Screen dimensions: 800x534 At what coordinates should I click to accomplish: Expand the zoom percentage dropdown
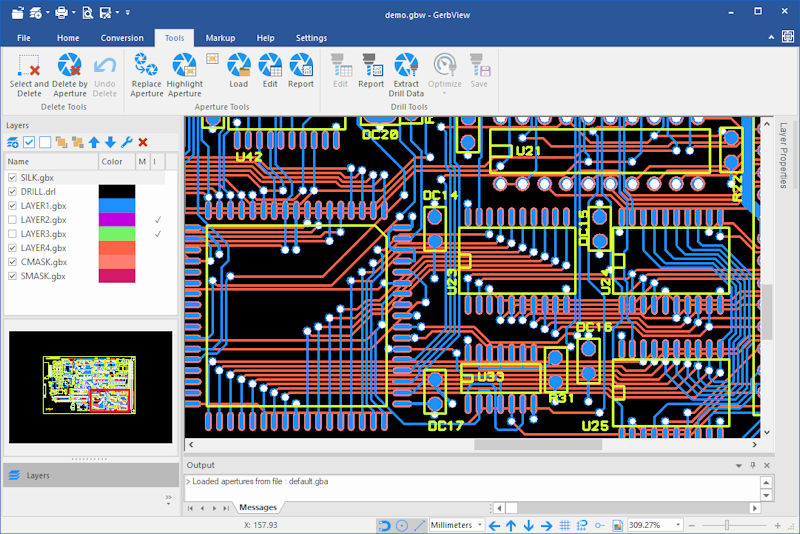tap(678, 525)
